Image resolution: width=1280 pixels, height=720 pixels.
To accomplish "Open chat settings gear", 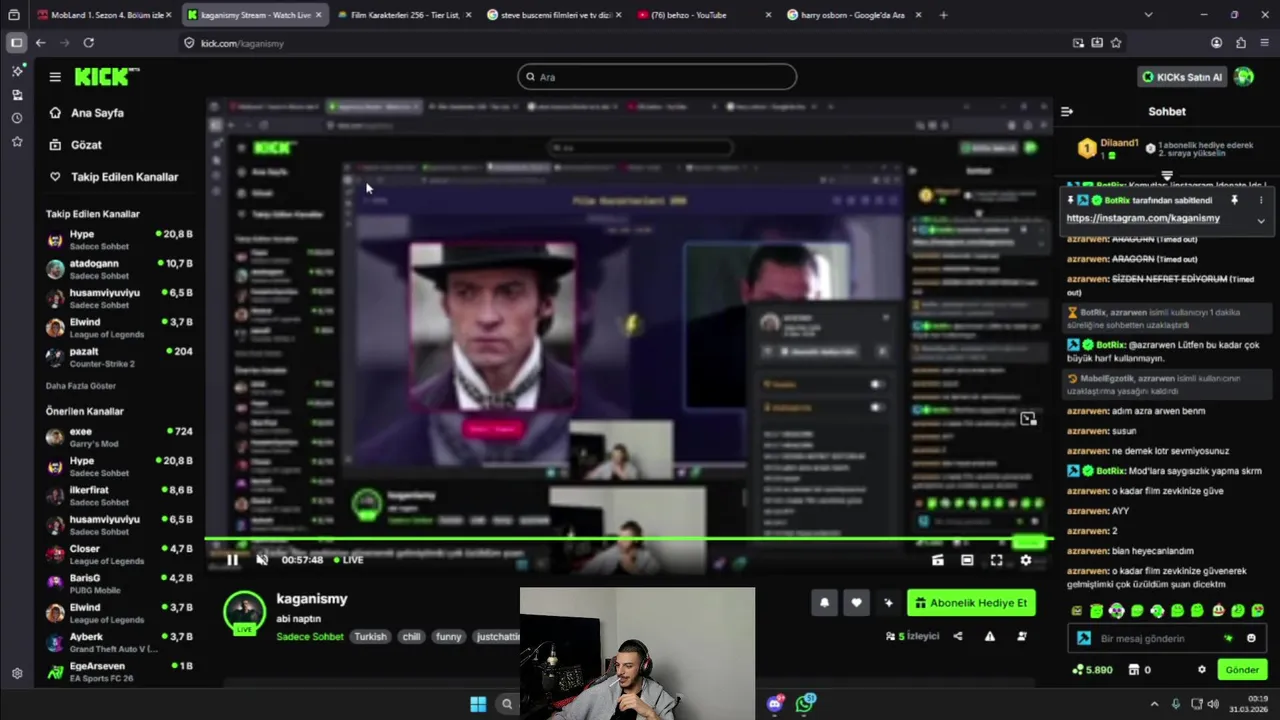I will [x=1202, y=670].
